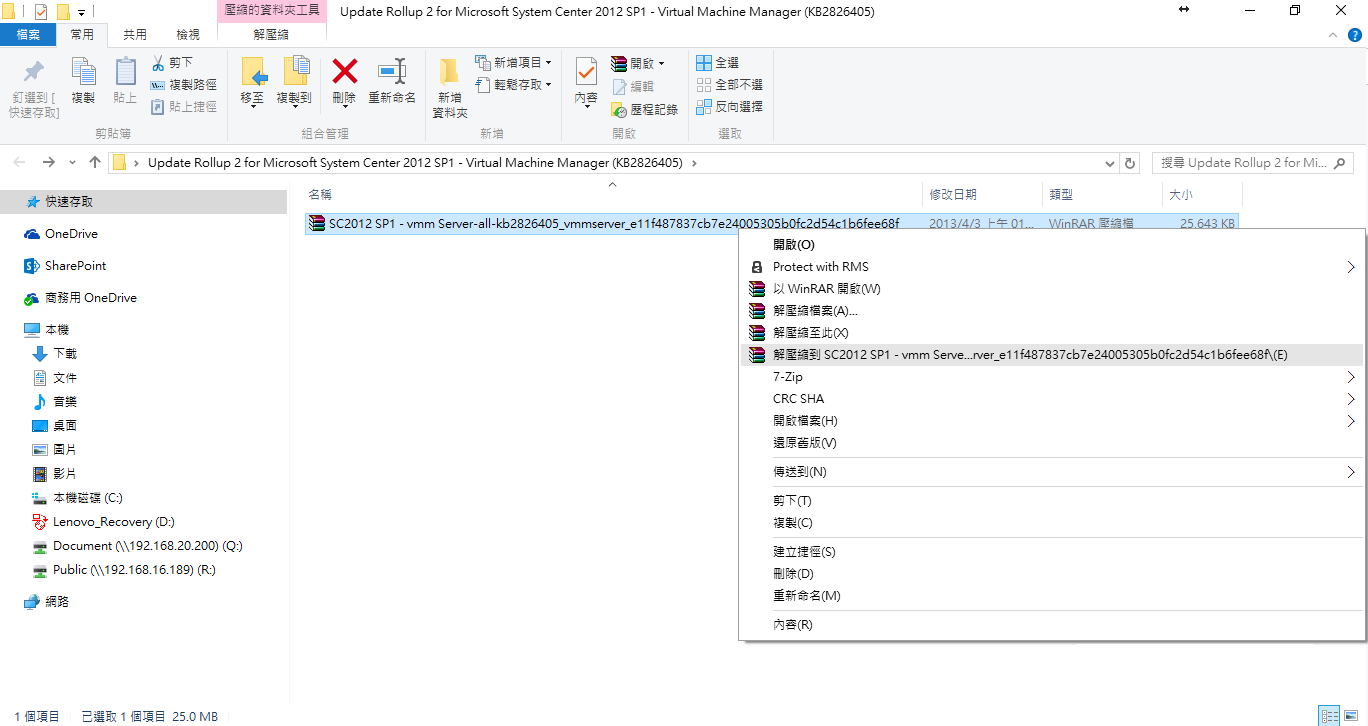Click the Up one level arrow

[x=95, y=162]
